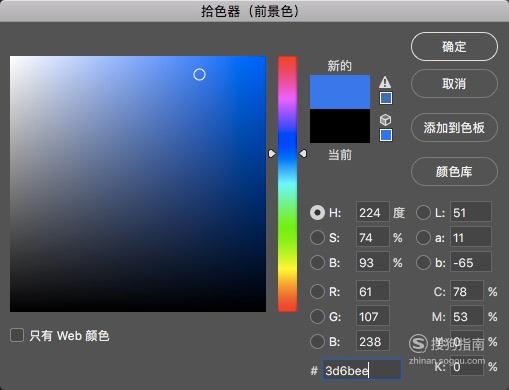Click the current black color preview

(340, 126)
